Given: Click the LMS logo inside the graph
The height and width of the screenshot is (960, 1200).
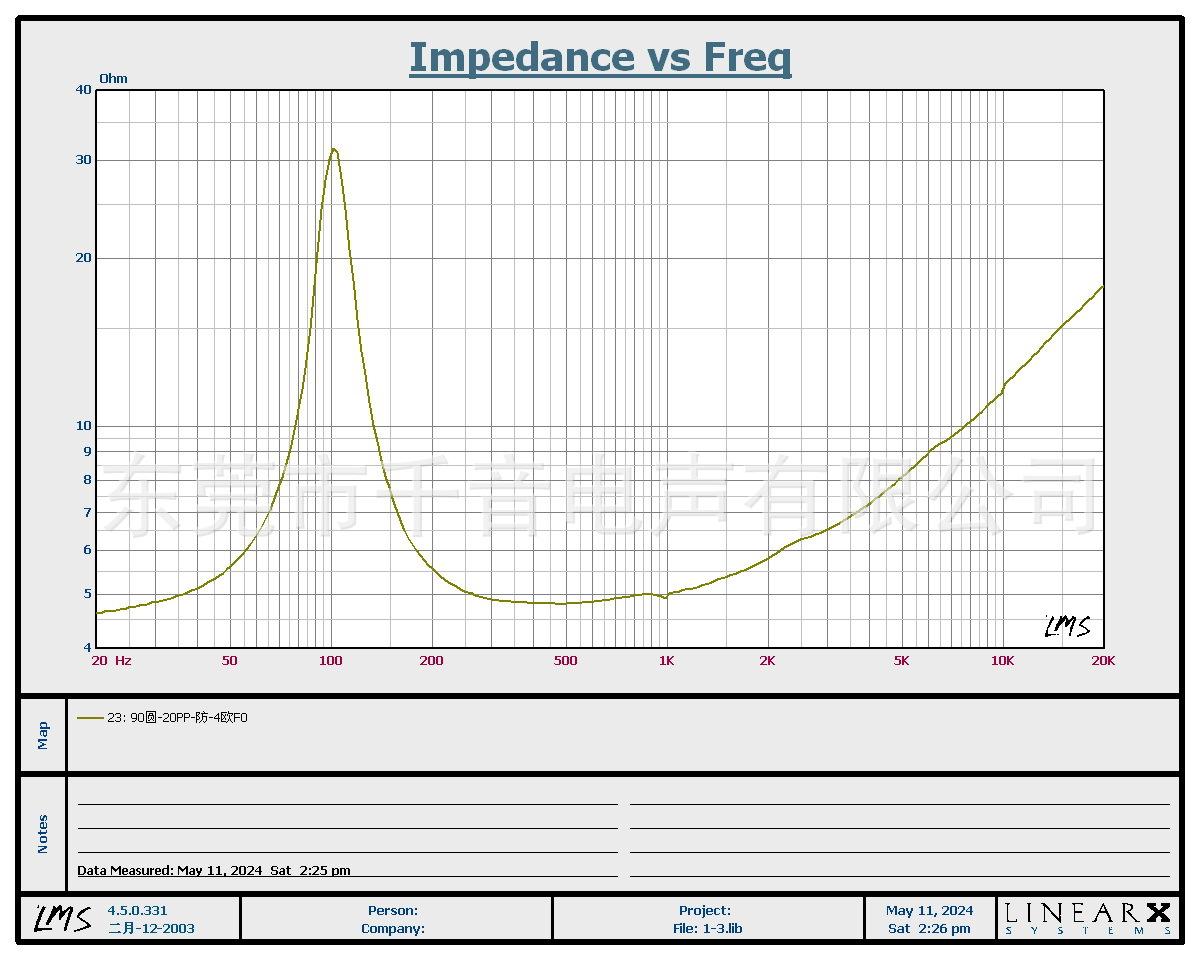Looking at the screenshot, I should click(1067, 627).
